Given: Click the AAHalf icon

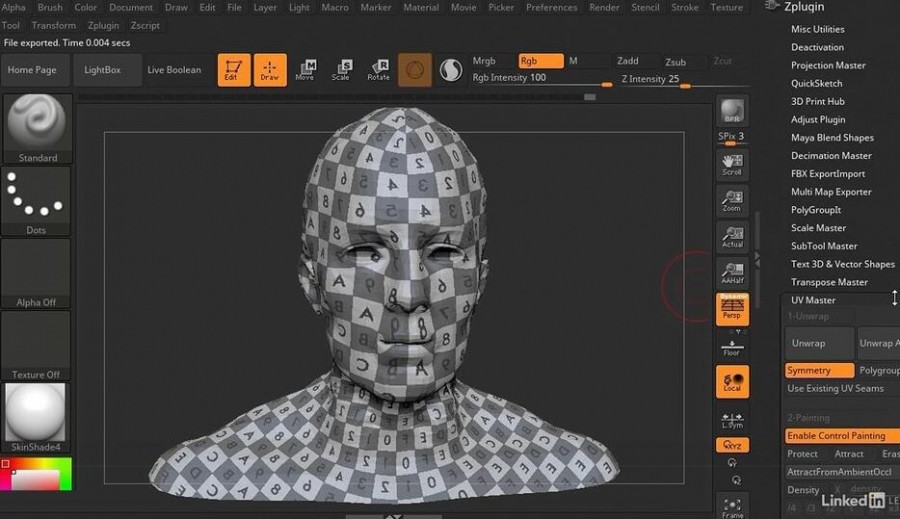Looking at the screenshot, I should point(732,273).
